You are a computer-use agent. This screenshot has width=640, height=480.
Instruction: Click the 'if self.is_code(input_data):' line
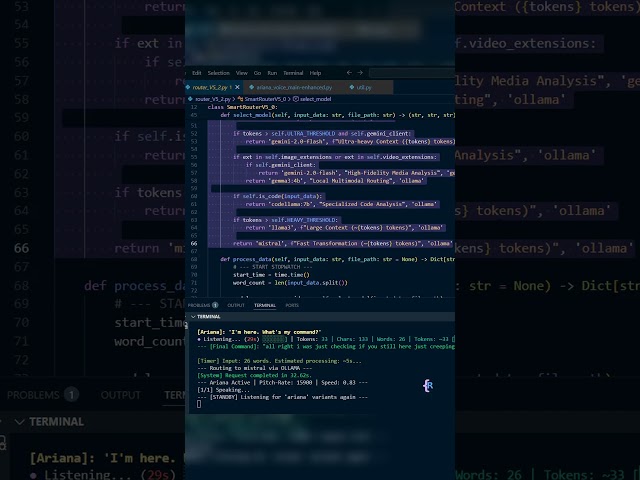(278, 196)
